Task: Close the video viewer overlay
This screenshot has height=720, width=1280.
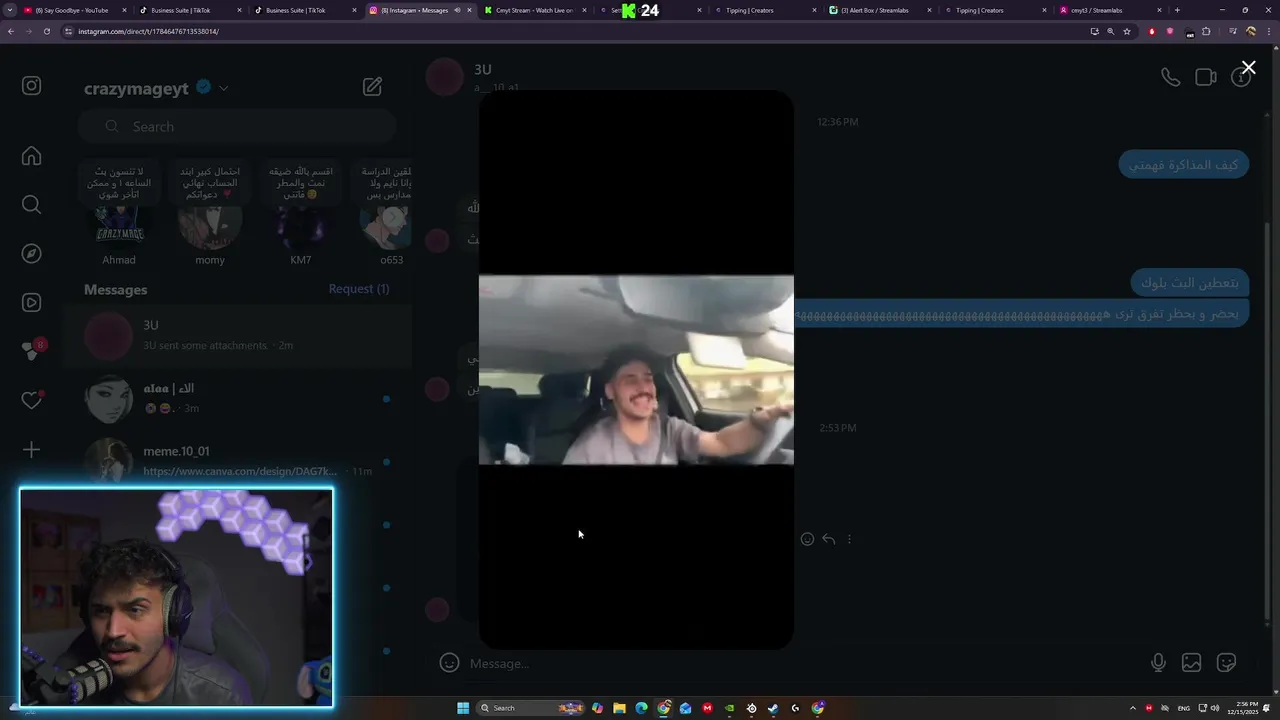Action: 1248,68
